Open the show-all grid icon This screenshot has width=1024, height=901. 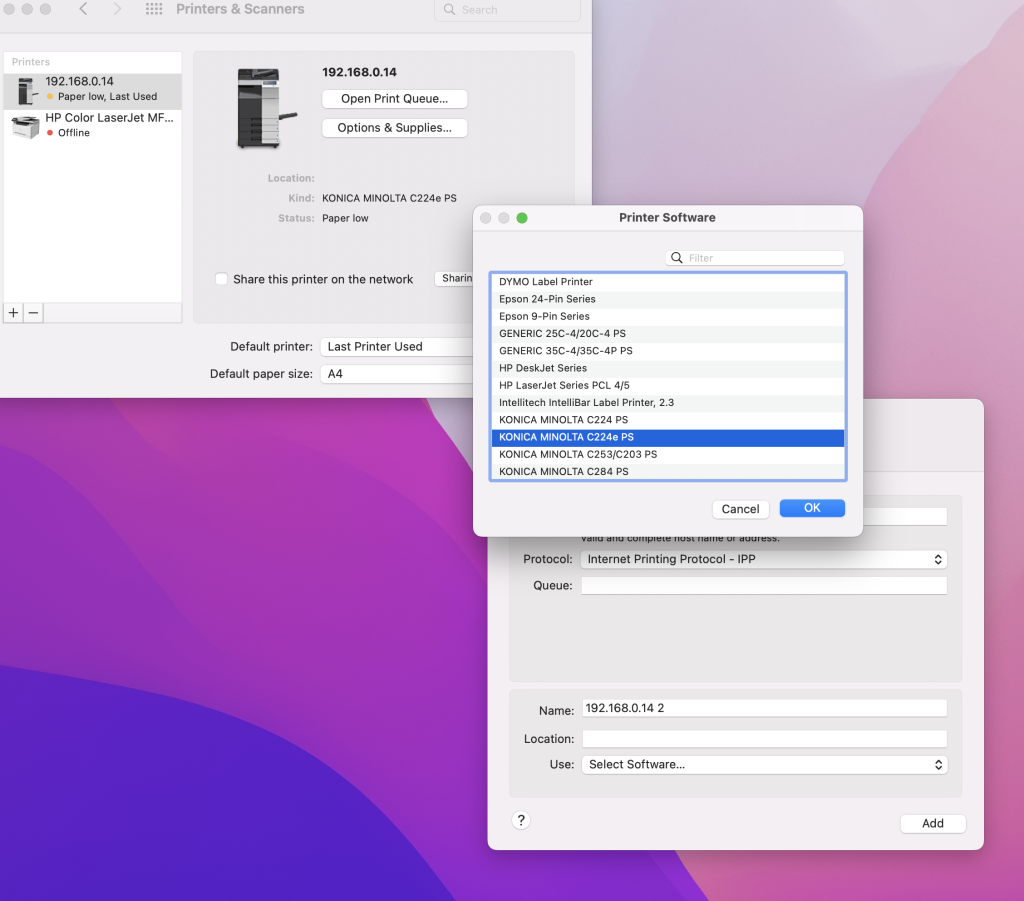[x=154, y=9]
